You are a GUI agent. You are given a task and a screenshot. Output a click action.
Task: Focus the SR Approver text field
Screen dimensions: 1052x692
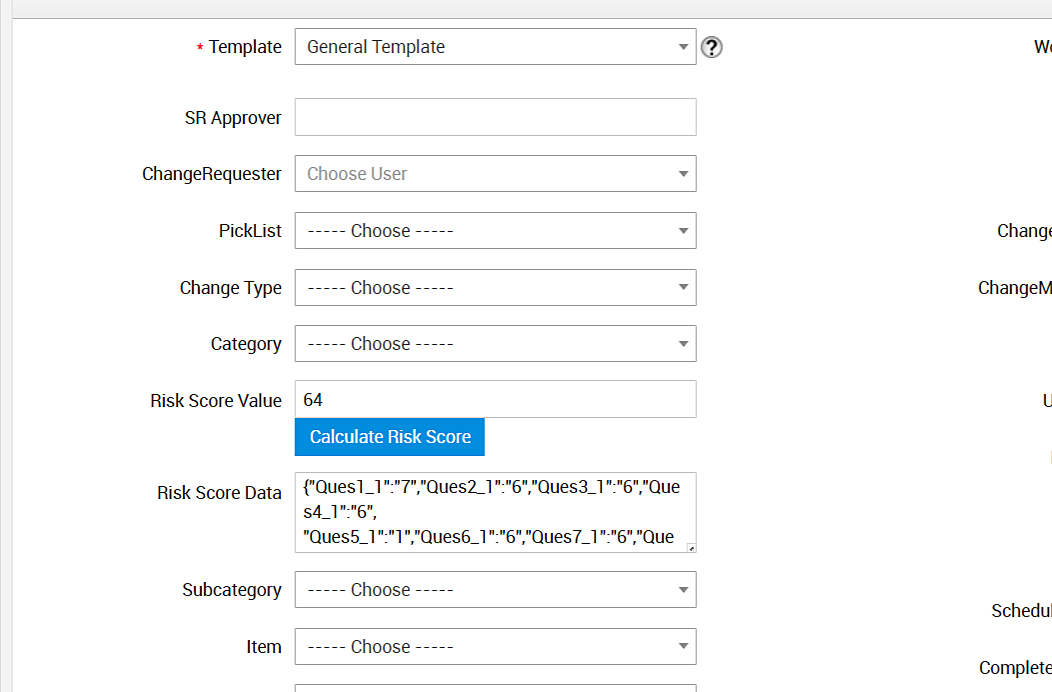tap(495, 117)
